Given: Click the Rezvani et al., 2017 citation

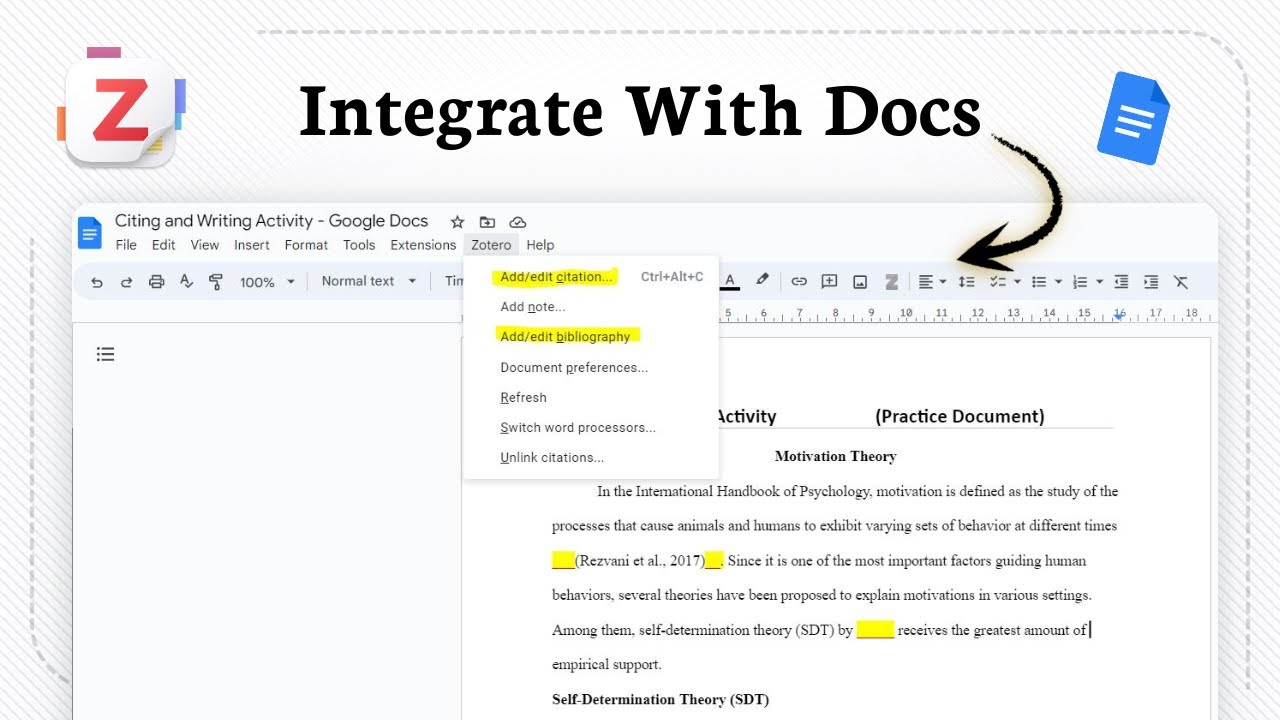Looking at the screenshot, I should (639, 561).
